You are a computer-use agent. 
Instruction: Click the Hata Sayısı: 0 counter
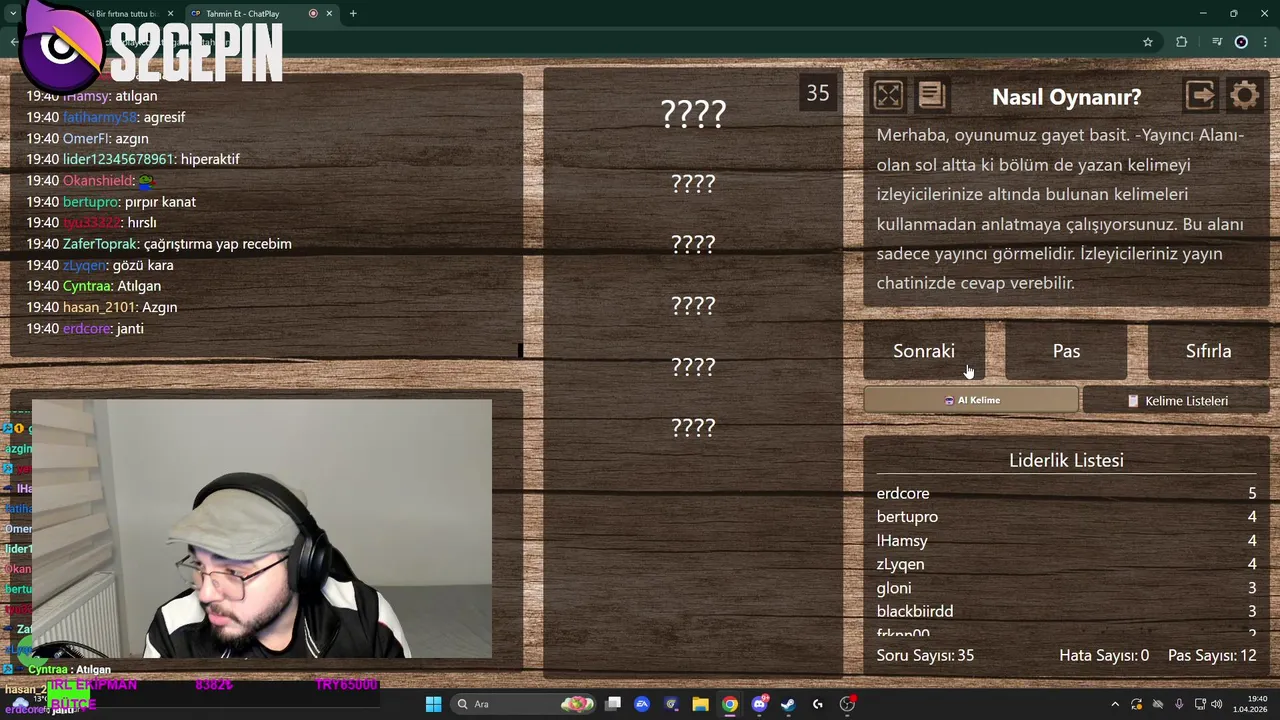click(x=1104, y=655)
